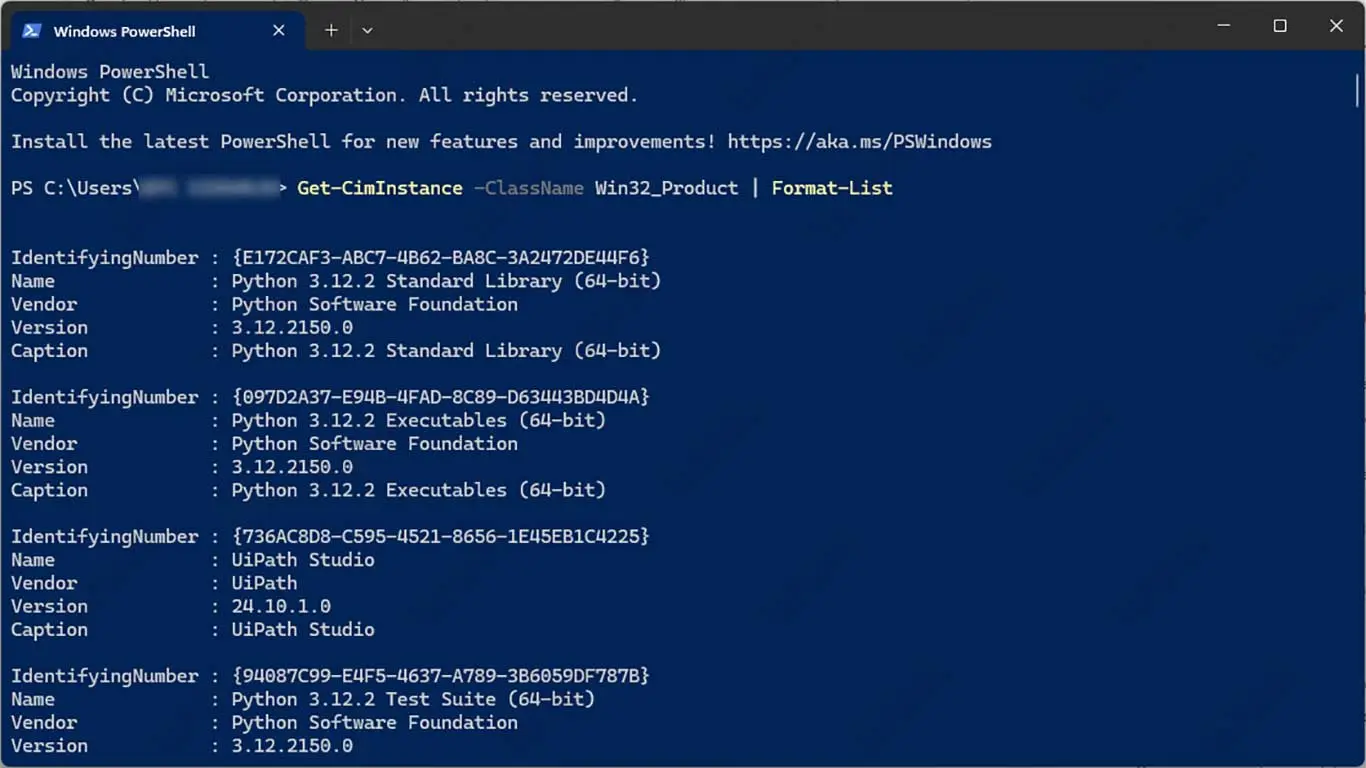Click the Format-List cmdlet text
The image size is (1366, 768).
[x=832, y=188]
